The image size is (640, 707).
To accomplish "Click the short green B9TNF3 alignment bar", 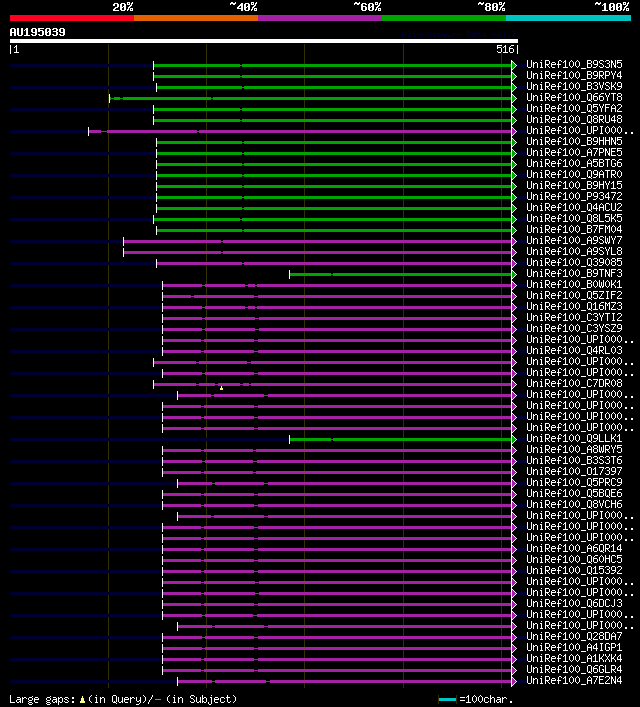I will pyautogui.click(x=401, y=275).
